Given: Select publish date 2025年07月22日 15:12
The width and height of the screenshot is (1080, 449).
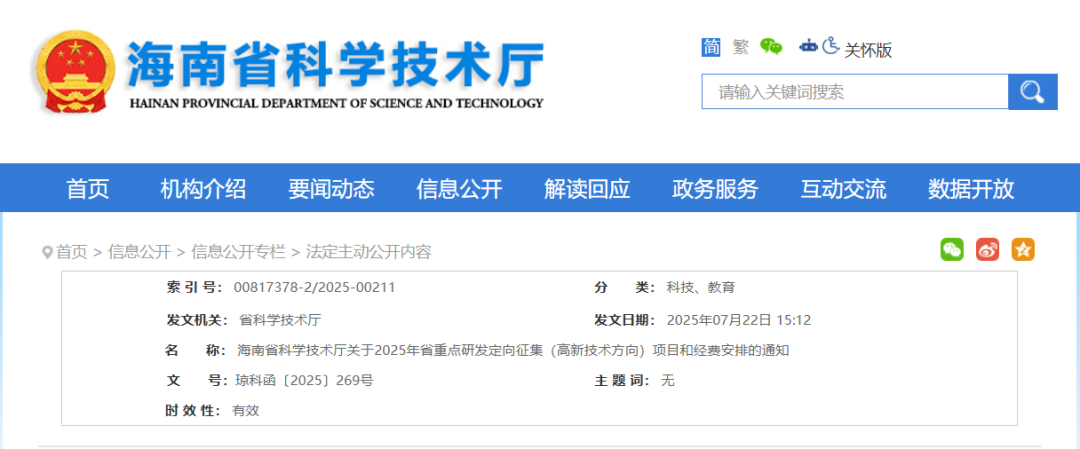Looking at the screenshot, I should pos(739,320).
